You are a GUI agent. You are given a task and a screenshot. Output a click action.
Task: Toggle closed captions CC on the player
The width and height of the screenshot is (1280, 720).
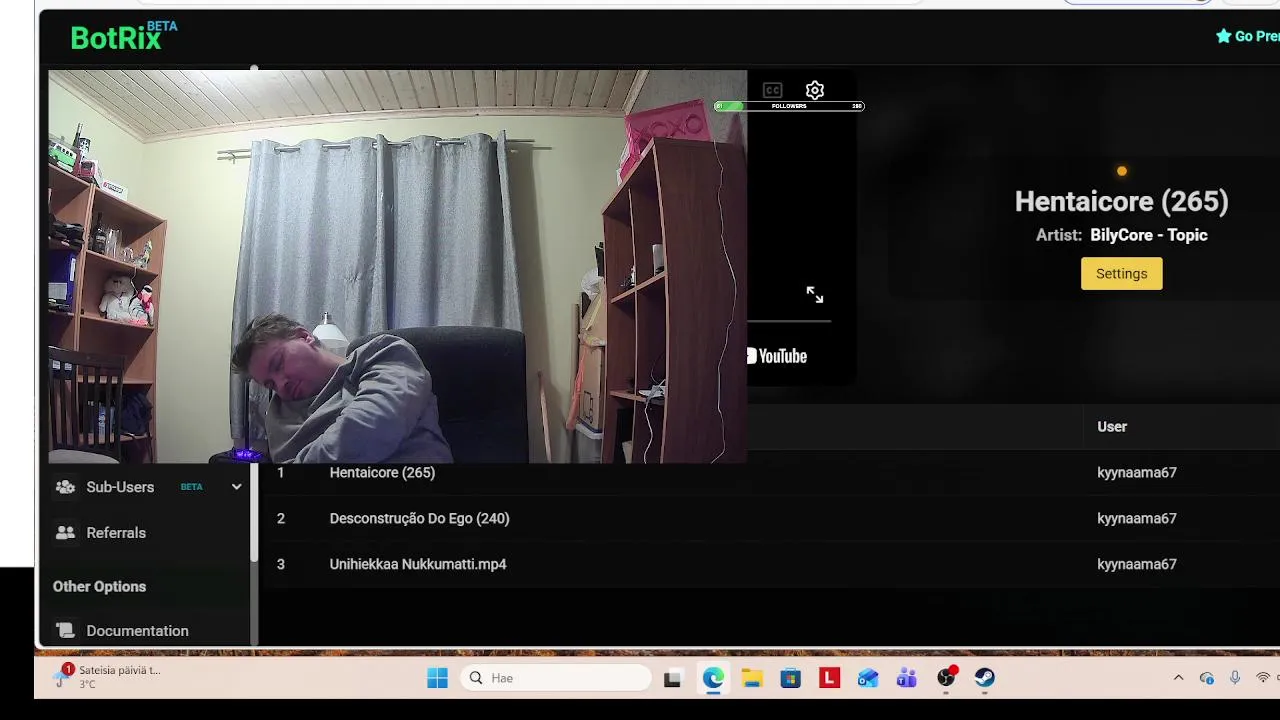pyautogui.click(x=772, y=90)
